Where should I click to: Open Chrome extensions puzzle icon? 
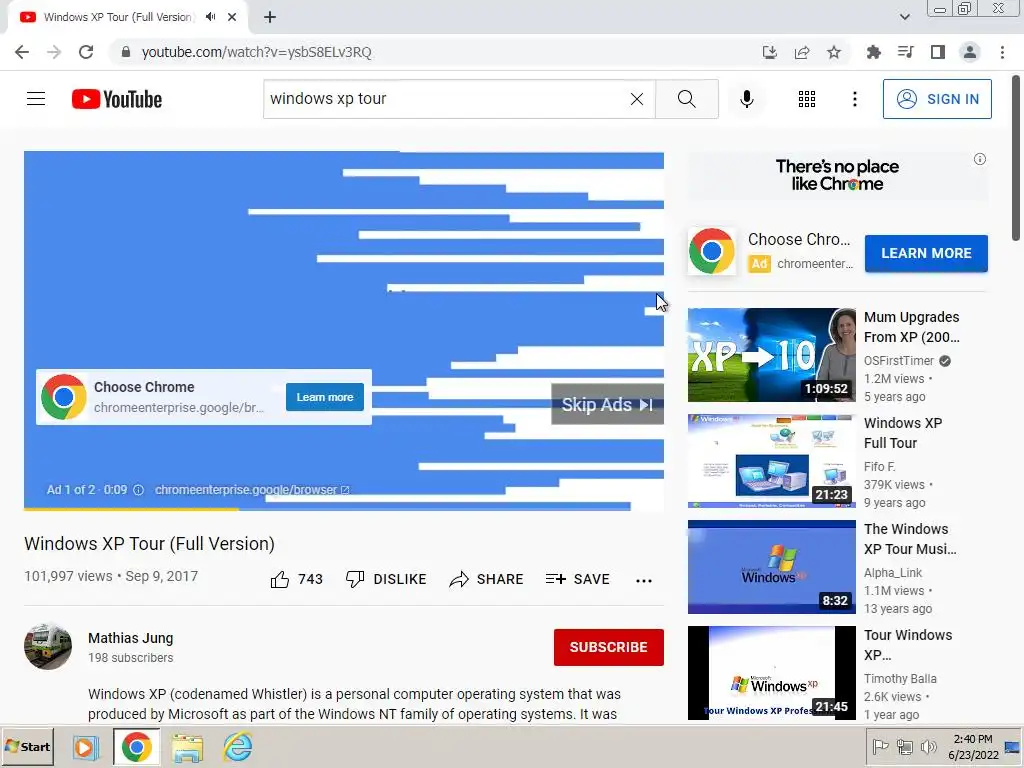(873, 52)
